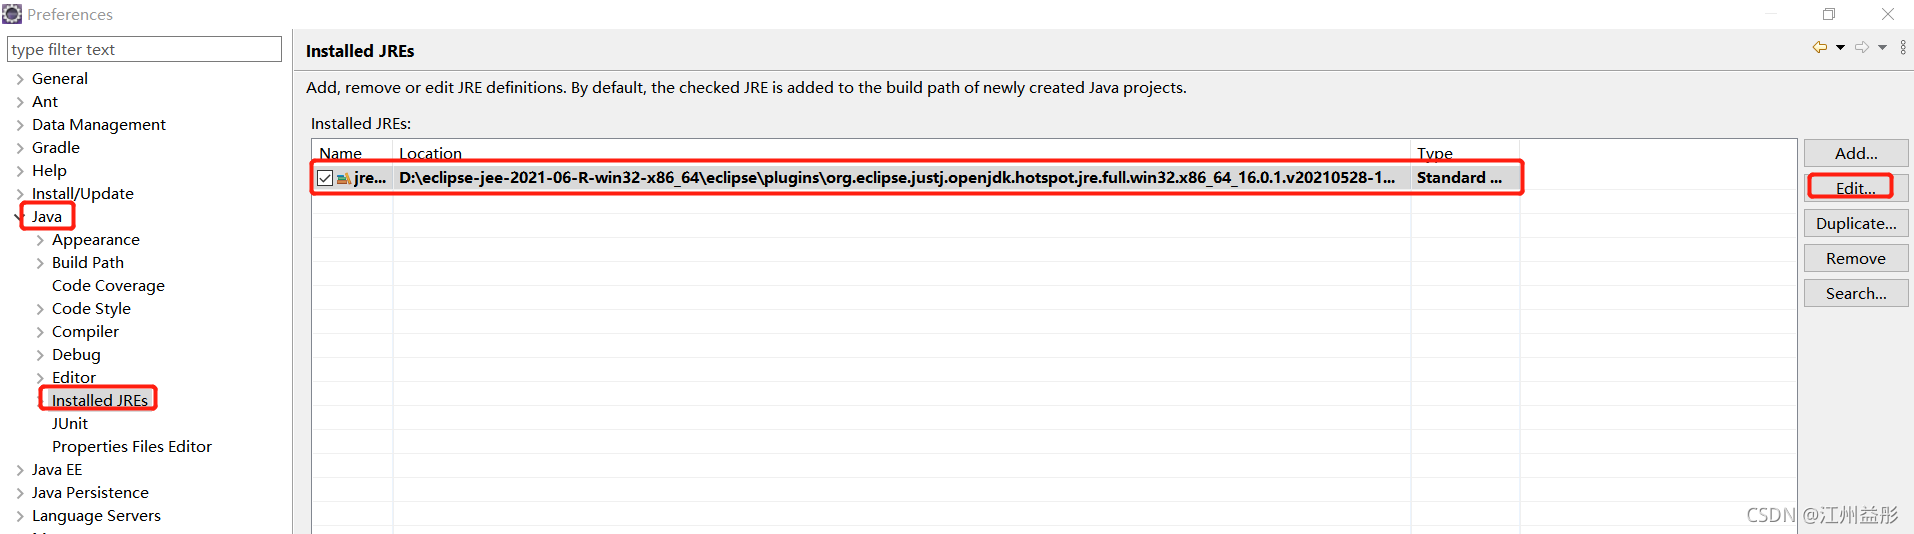The width and height of the screenshot is (1914, 534).
Task: Click the Location column header
Action: (902, 153)
